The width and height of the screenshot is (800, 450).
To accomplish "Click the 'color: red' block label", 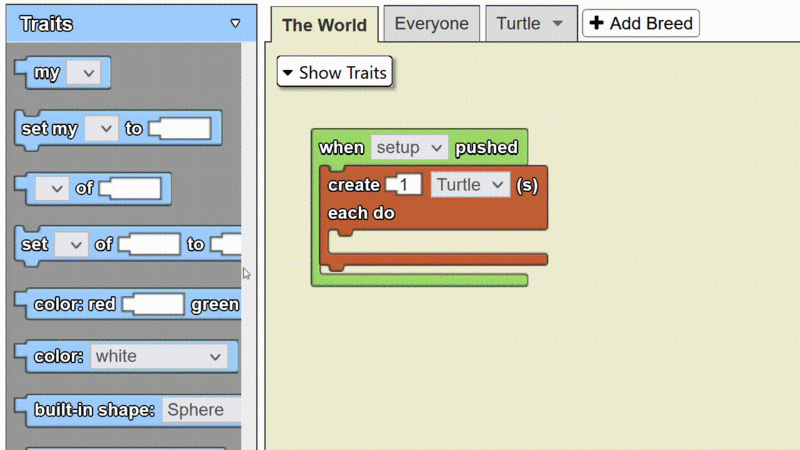I will [x=74, y=305].
